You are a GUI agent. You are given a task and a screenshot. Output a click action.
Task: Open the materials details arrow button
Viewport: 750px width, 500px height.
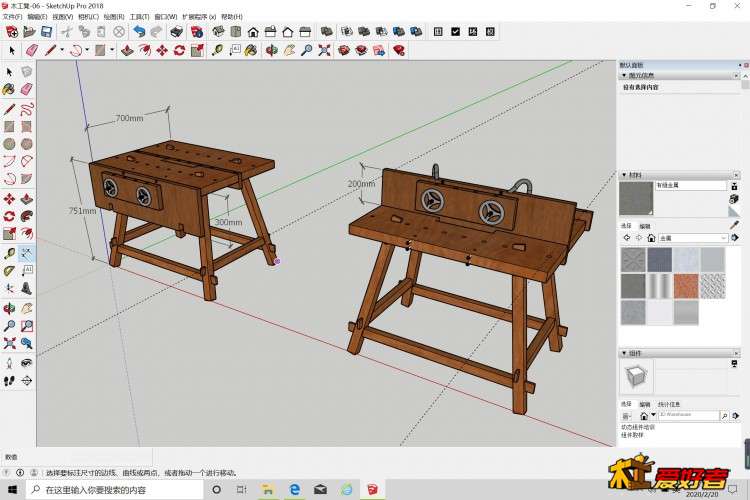pos(735,238)
